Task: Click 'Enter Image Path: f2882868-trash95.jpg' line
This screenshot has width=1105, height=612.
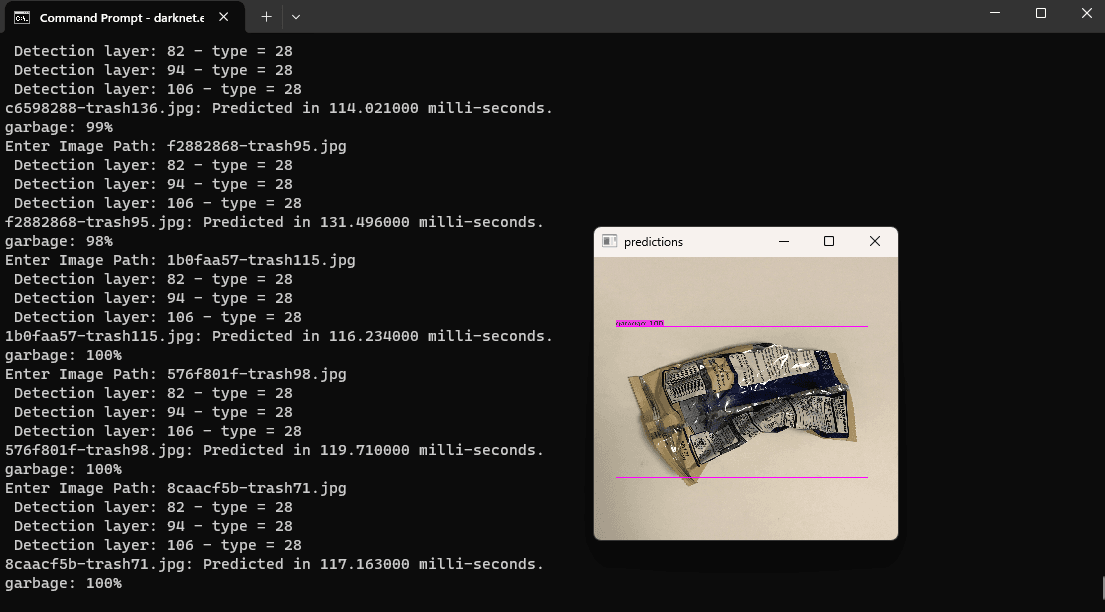Action: point(175,147)
